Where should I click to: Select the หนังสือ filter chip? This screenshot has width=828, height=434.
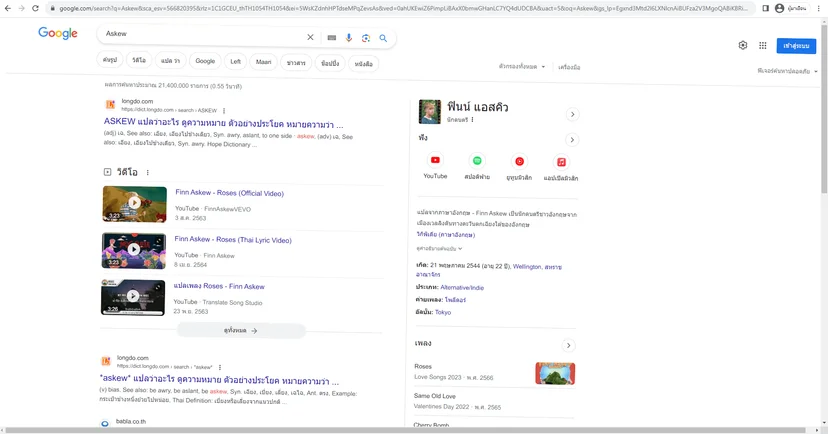(363, 63)
